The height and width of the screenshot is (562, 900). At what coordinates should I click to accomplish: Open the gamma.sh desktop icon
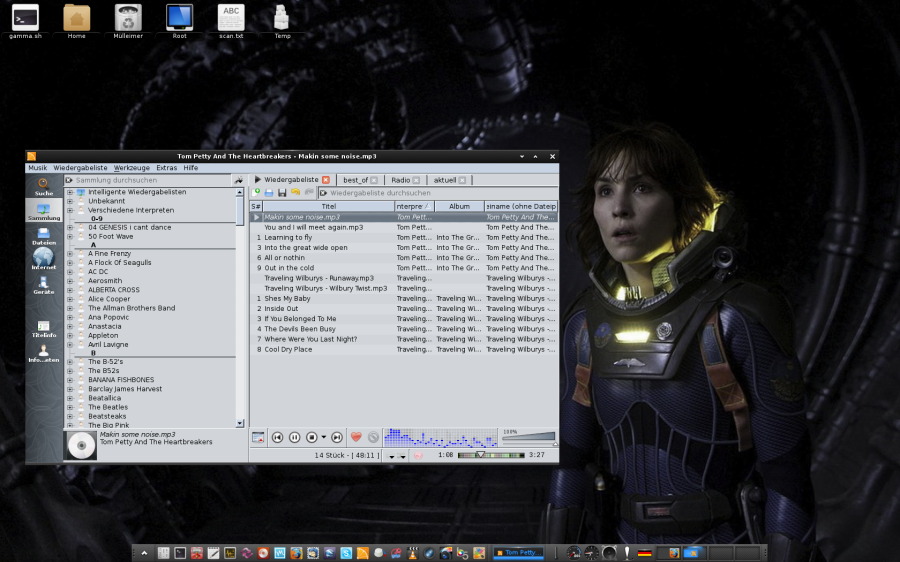click(x=25, y=22)
